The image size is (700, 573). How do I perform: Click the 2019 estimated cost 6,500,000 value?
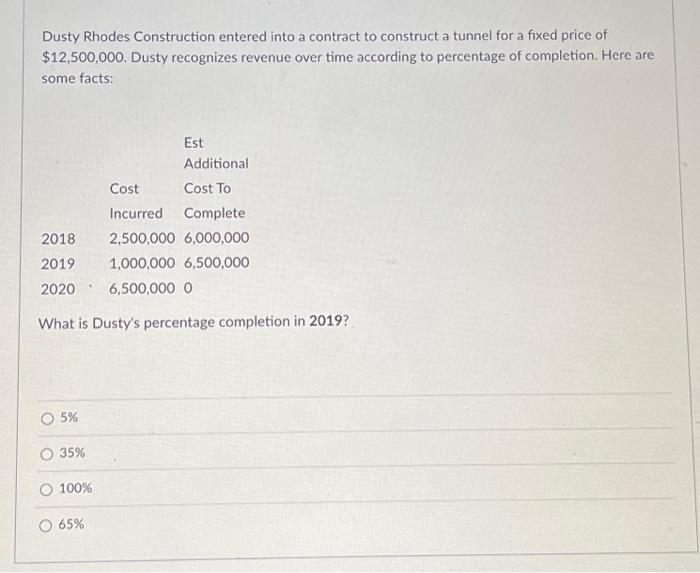[217, 263]
